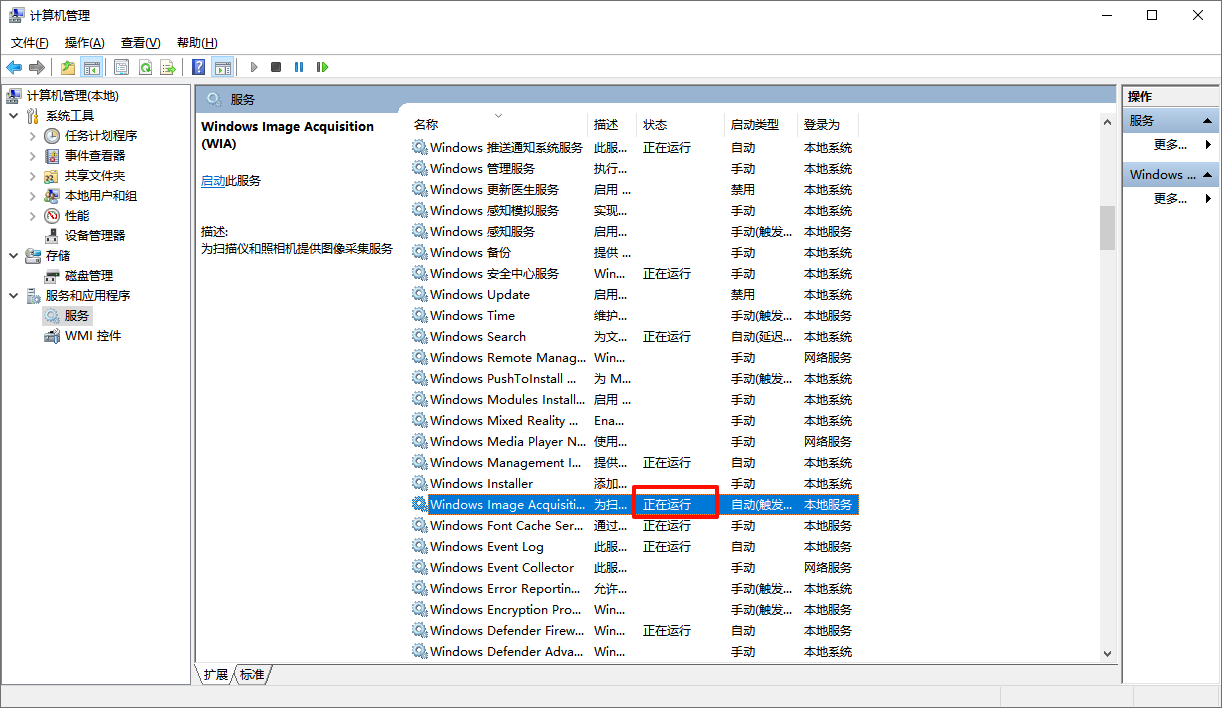Viewport: 1222px width, 708px height.
Task: Click the 存储 storage icon in tree
Action: coord(33,256)
